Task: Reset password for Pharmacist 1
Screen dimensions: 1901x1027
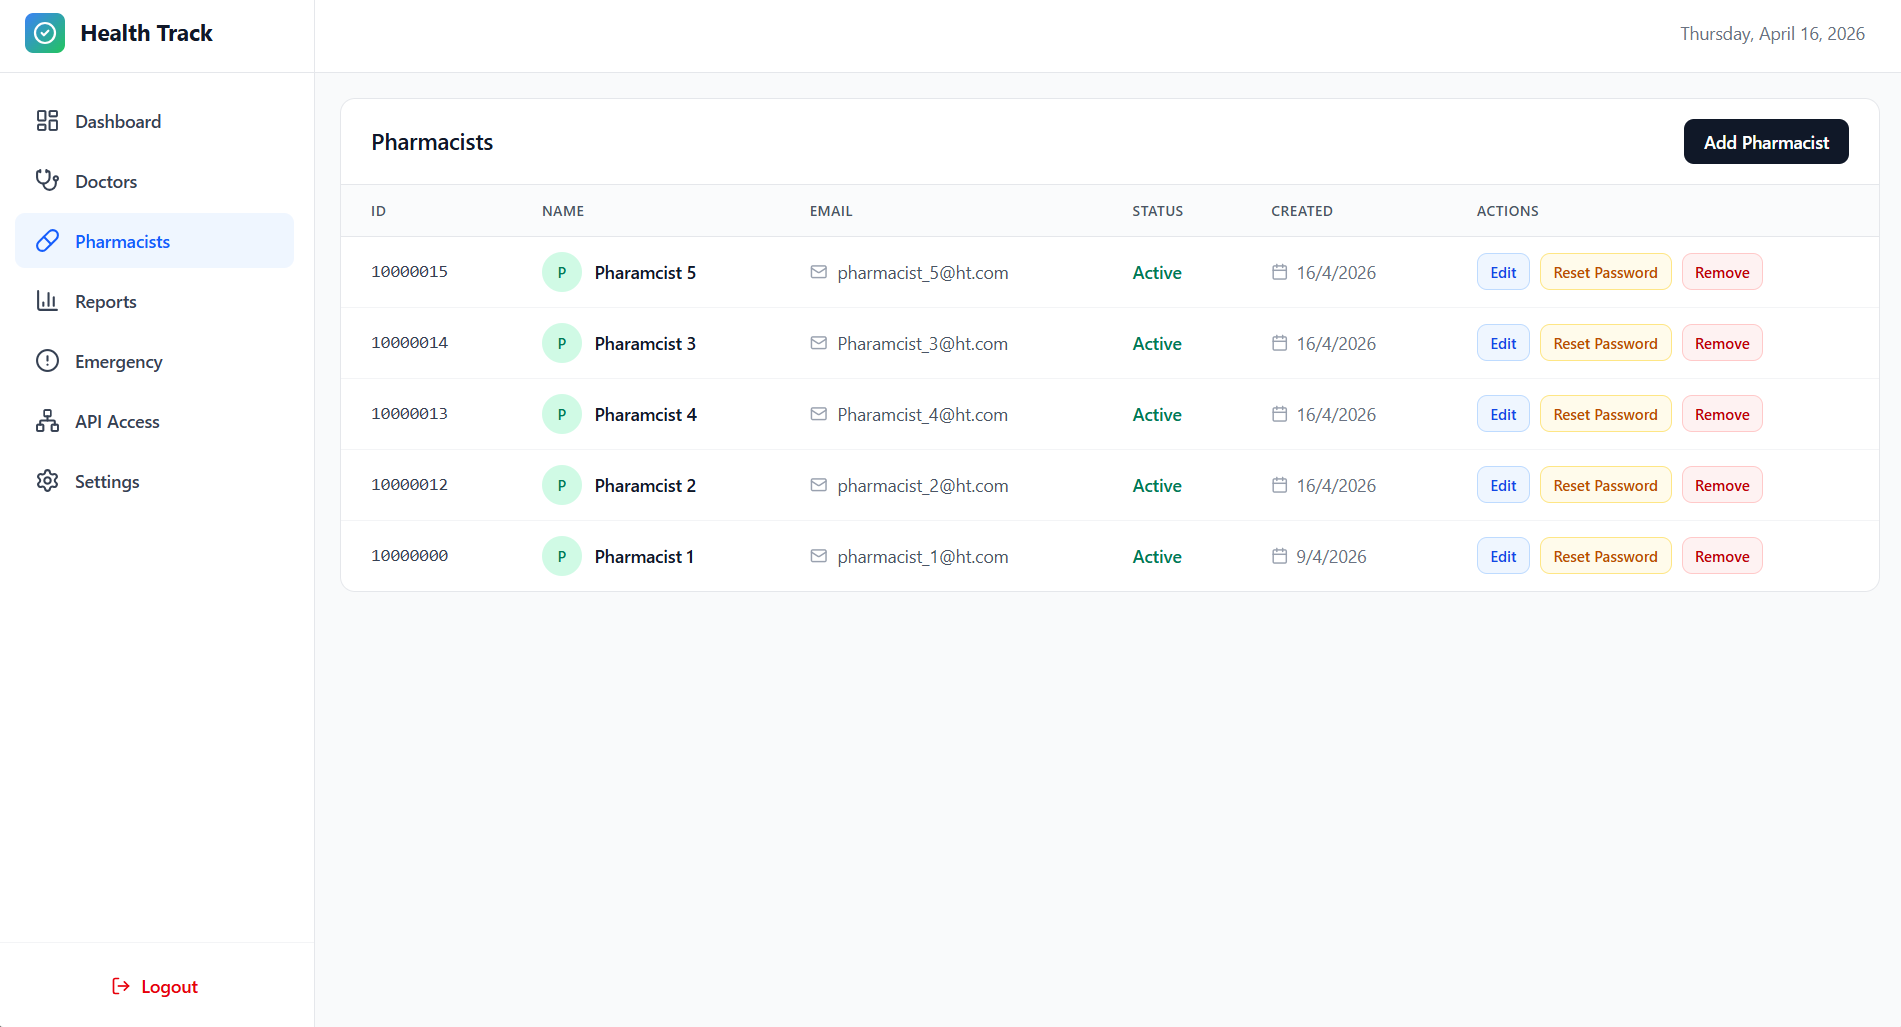Action: [1604, 556]
